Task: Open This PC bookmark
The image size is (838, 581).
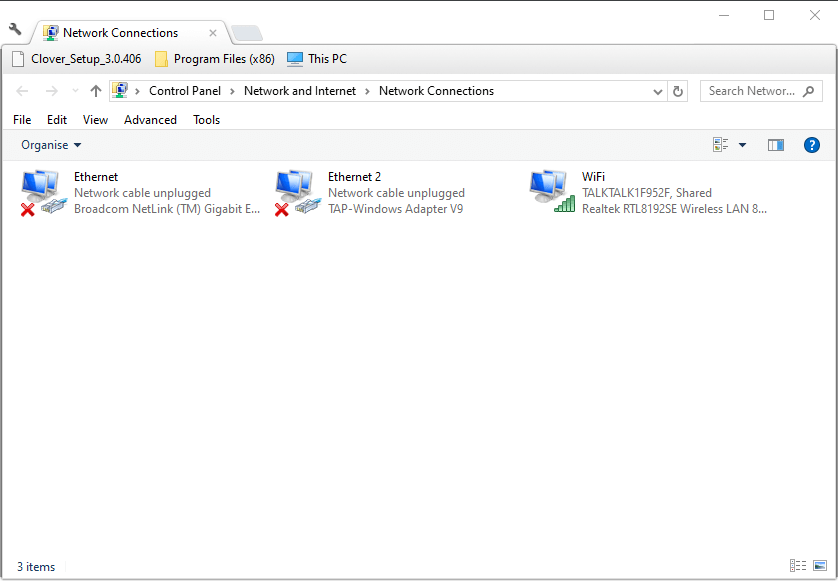Action: pos(317,59)
